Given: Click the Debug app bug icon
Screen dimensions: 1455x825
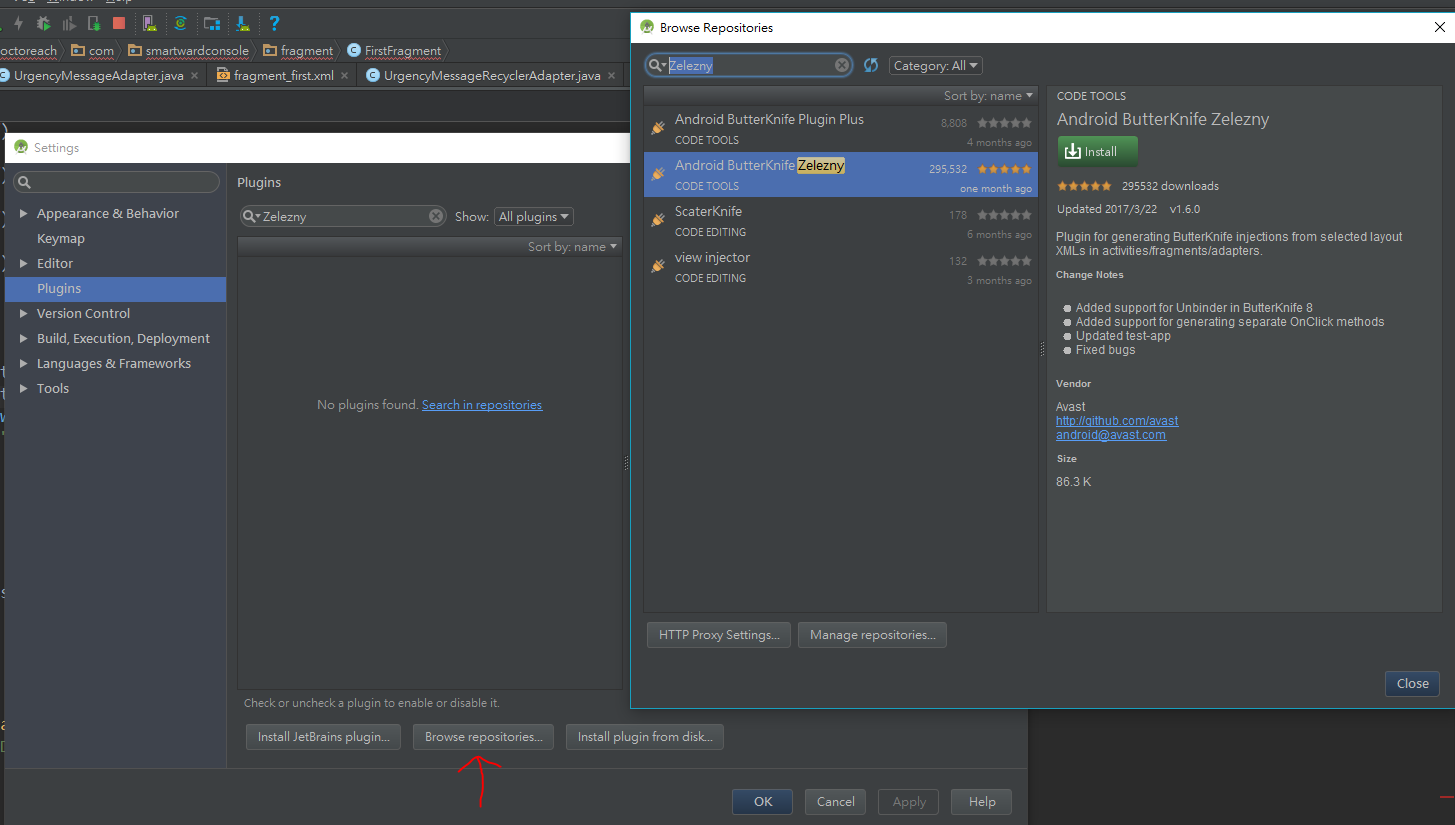Looking at the screenshot, I should click(x=44, y=23).
